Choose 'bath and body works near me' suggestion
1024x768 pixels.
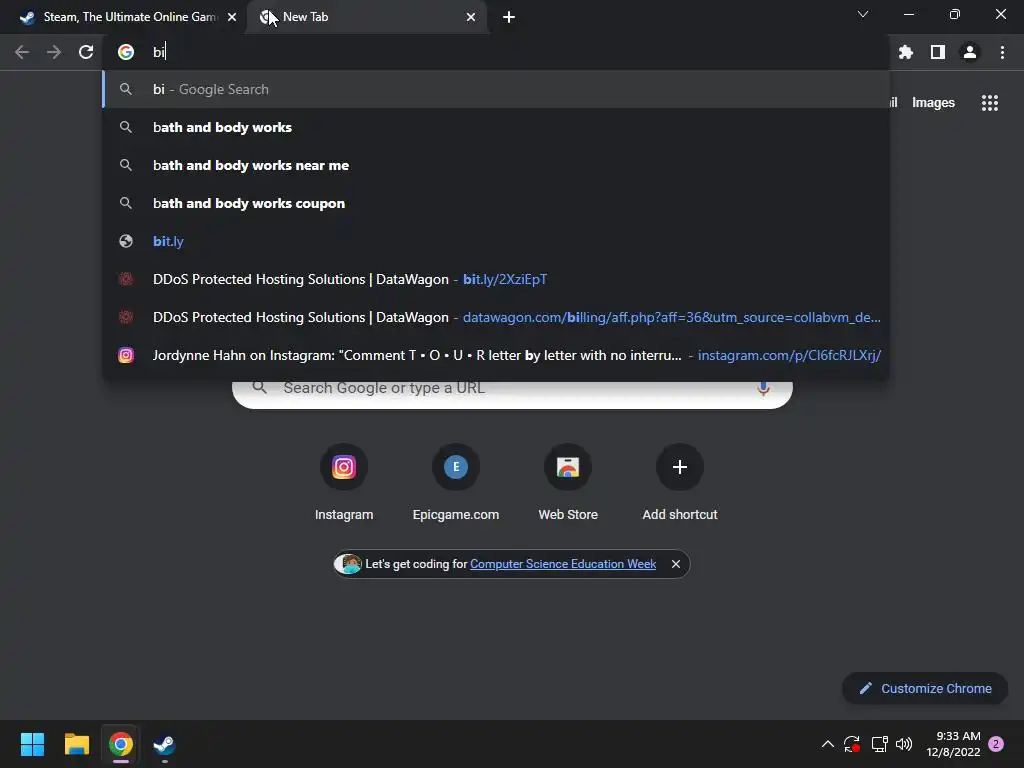(496, 165)
